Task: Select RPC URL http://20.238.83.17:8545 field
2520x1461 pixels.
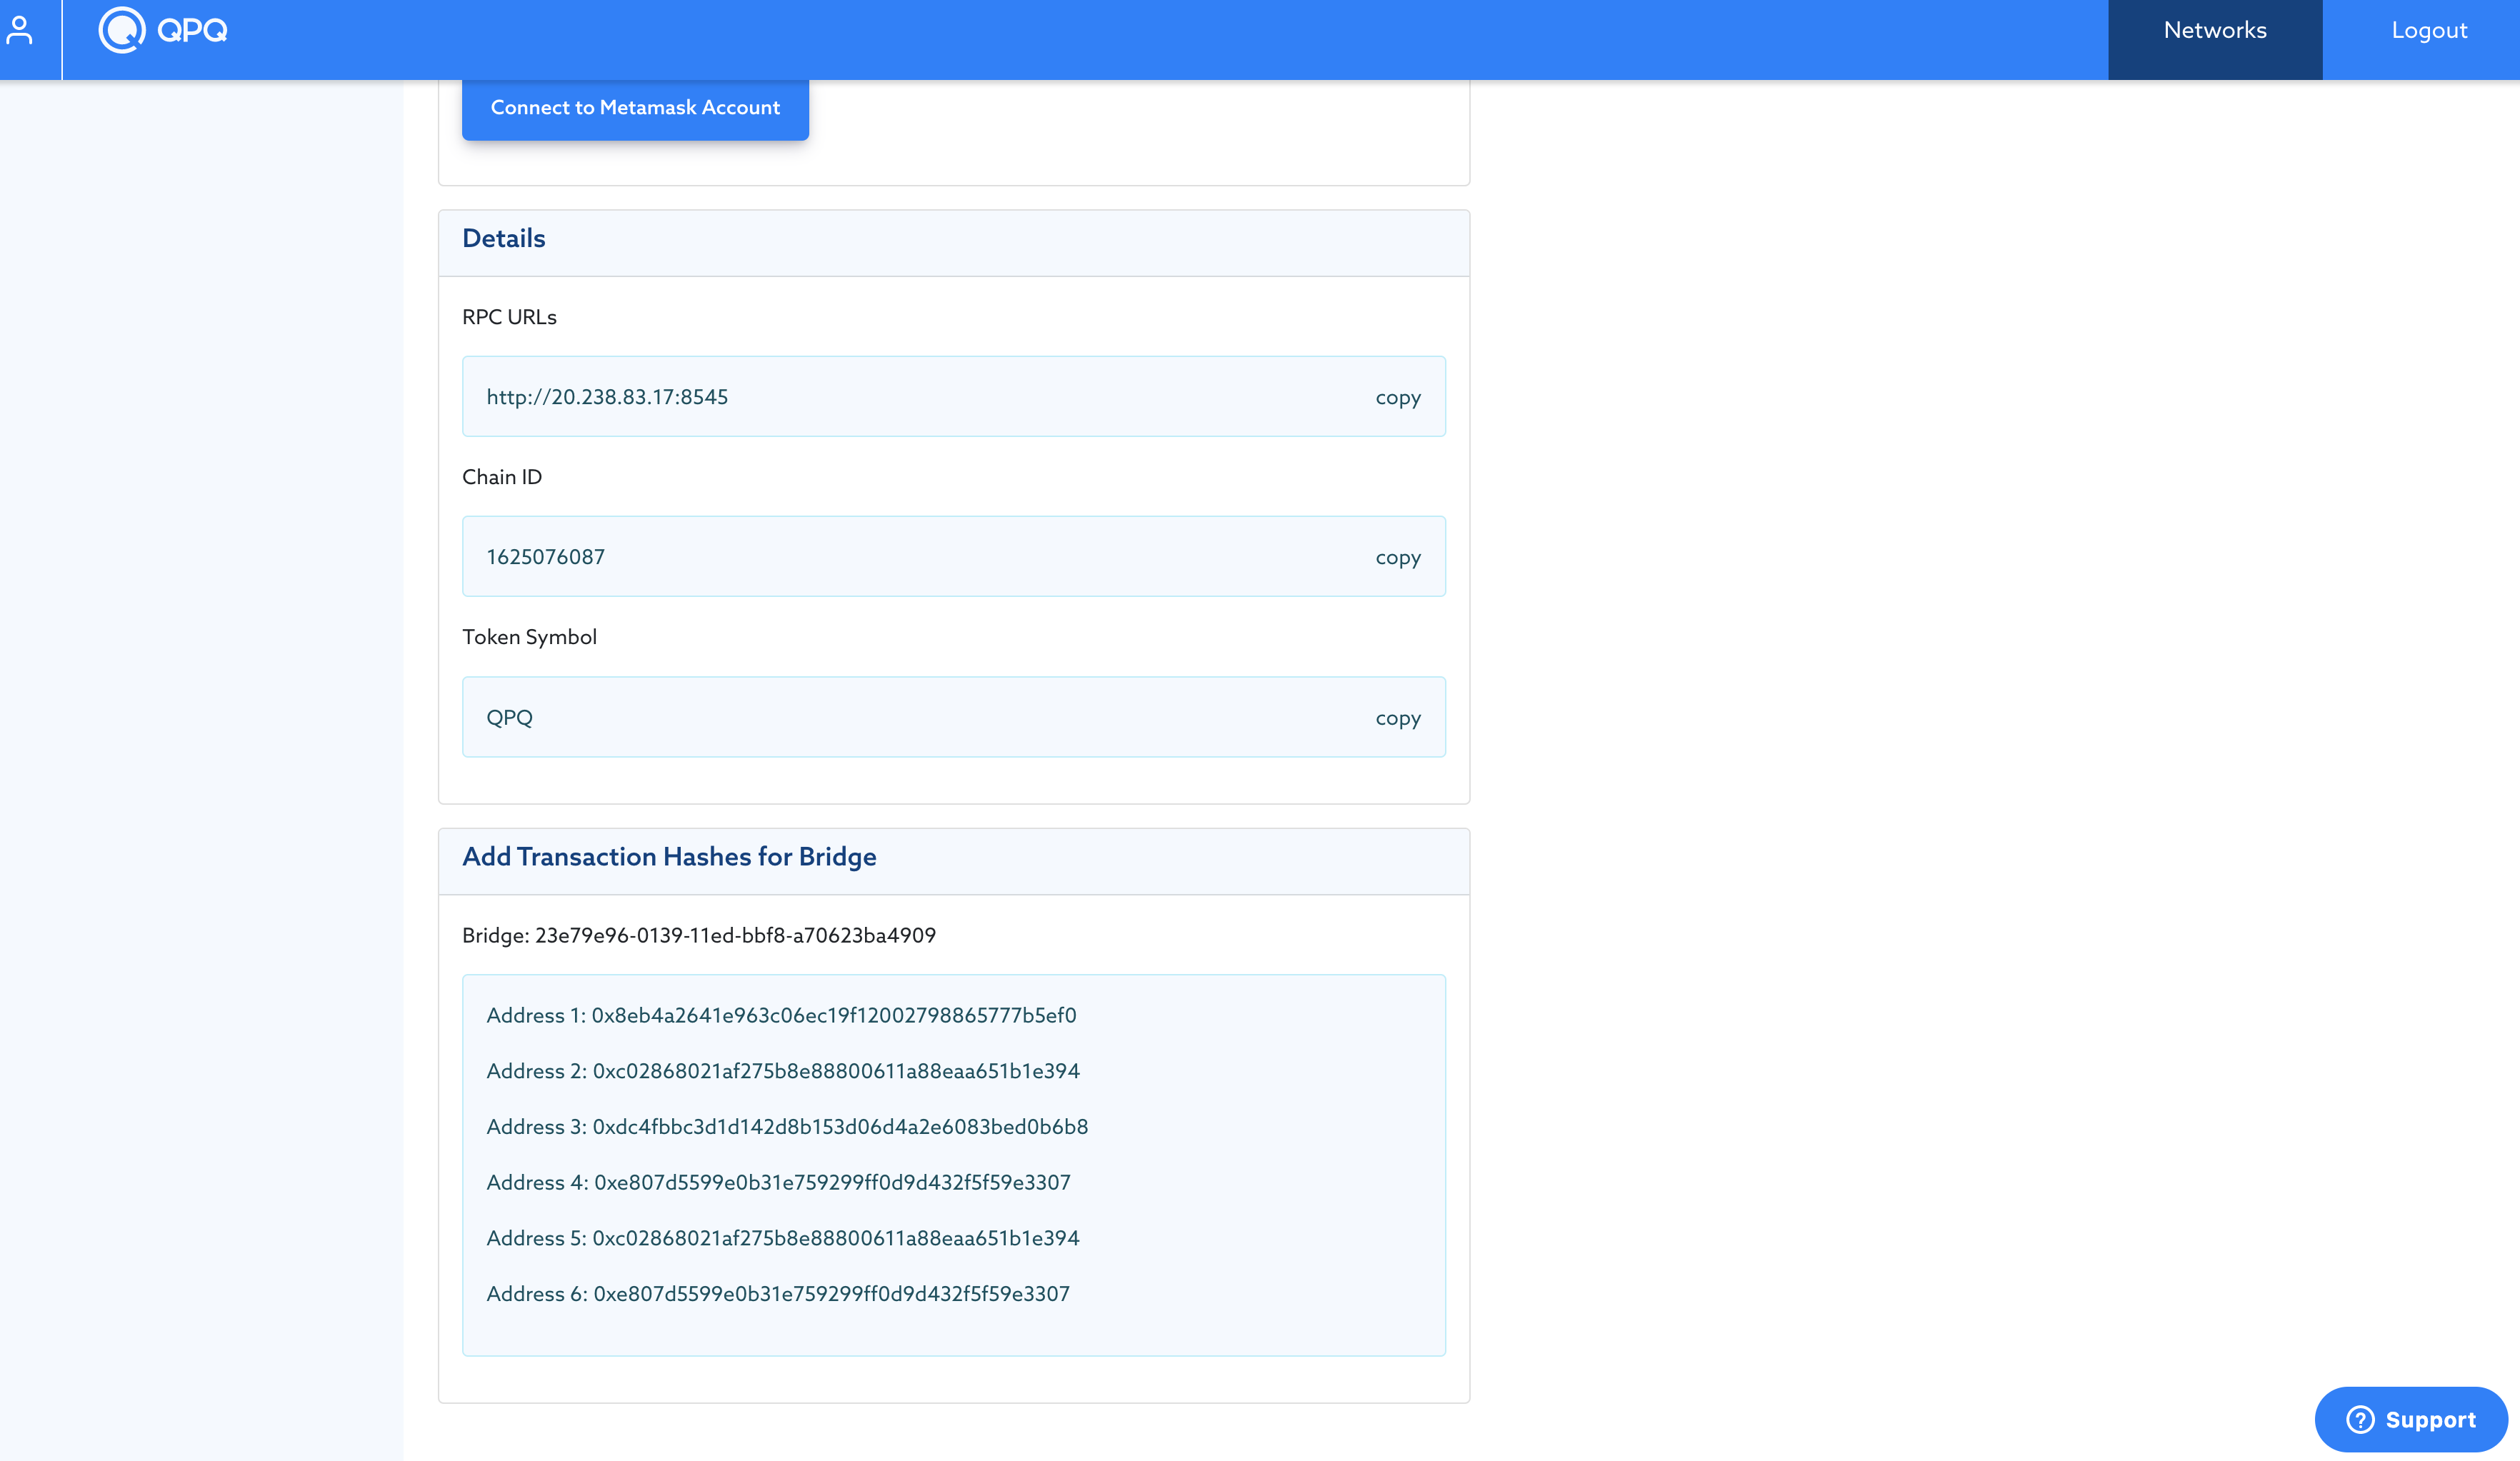Action: click(954, 397)
